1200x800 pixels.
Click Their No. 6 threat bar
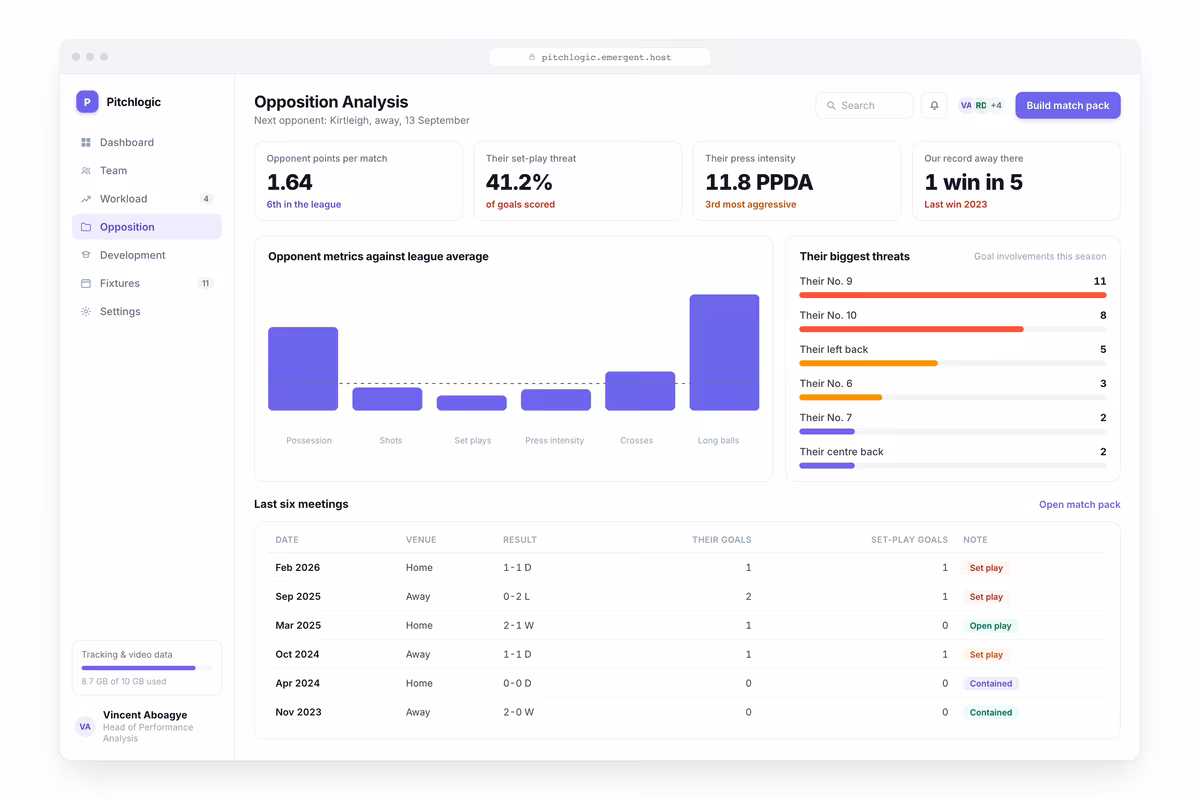coord(841,397)
